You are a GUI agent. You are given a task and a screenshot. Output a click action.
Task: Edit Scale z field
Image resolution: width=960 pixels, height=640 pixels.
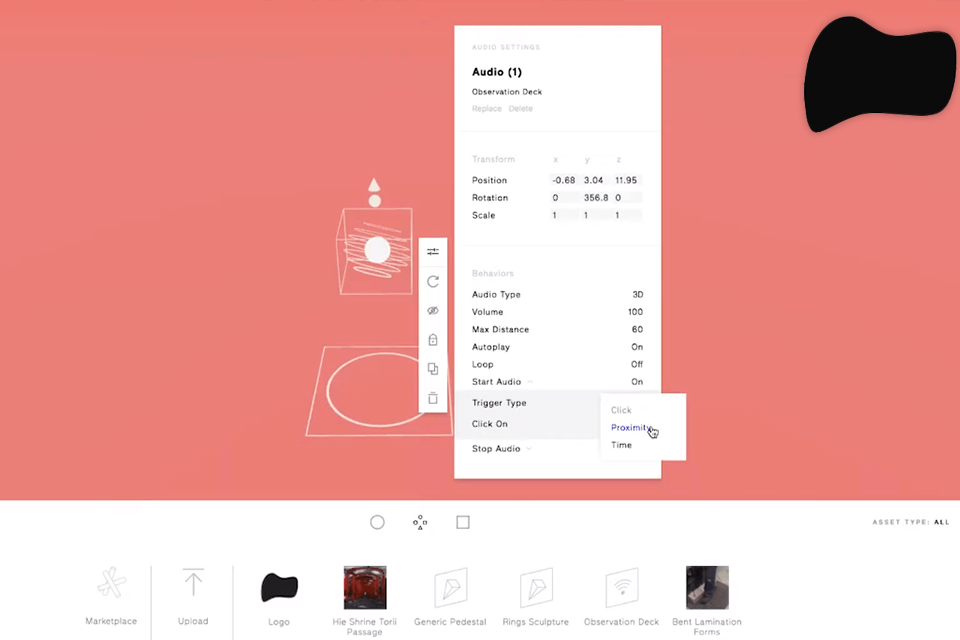(627, 215)
